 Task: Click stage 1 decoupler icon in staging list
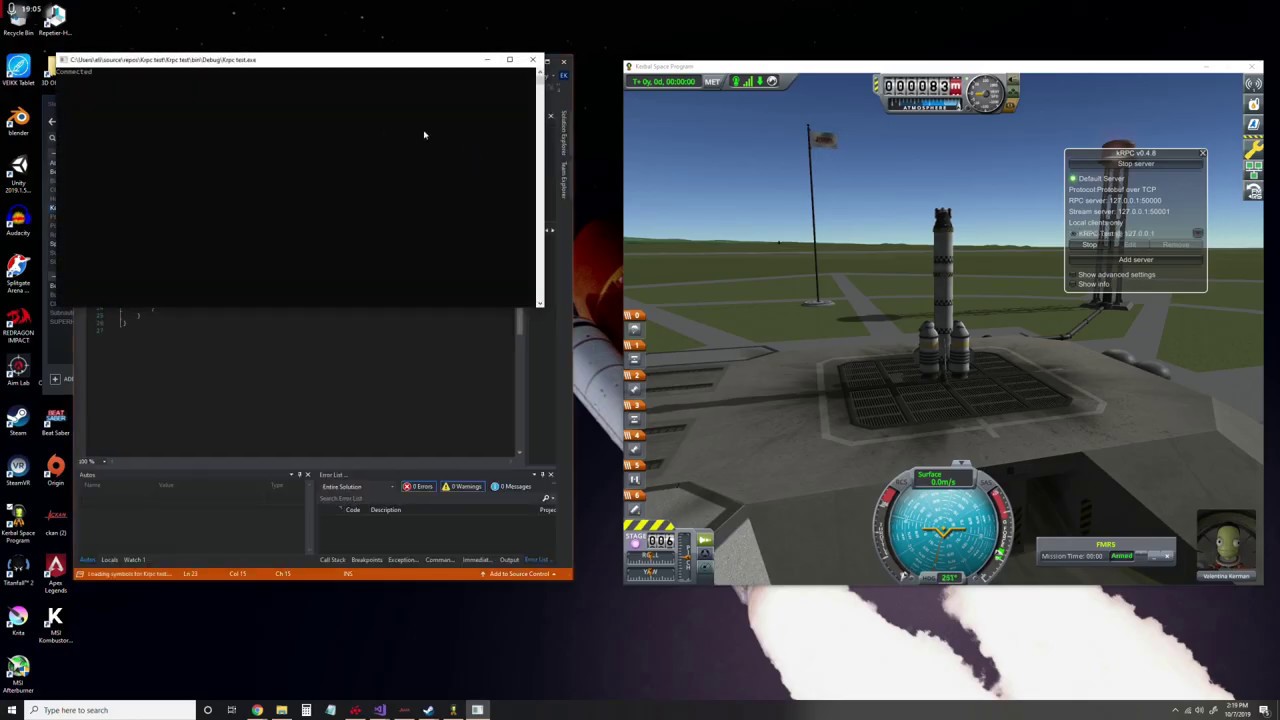[634, 359]
